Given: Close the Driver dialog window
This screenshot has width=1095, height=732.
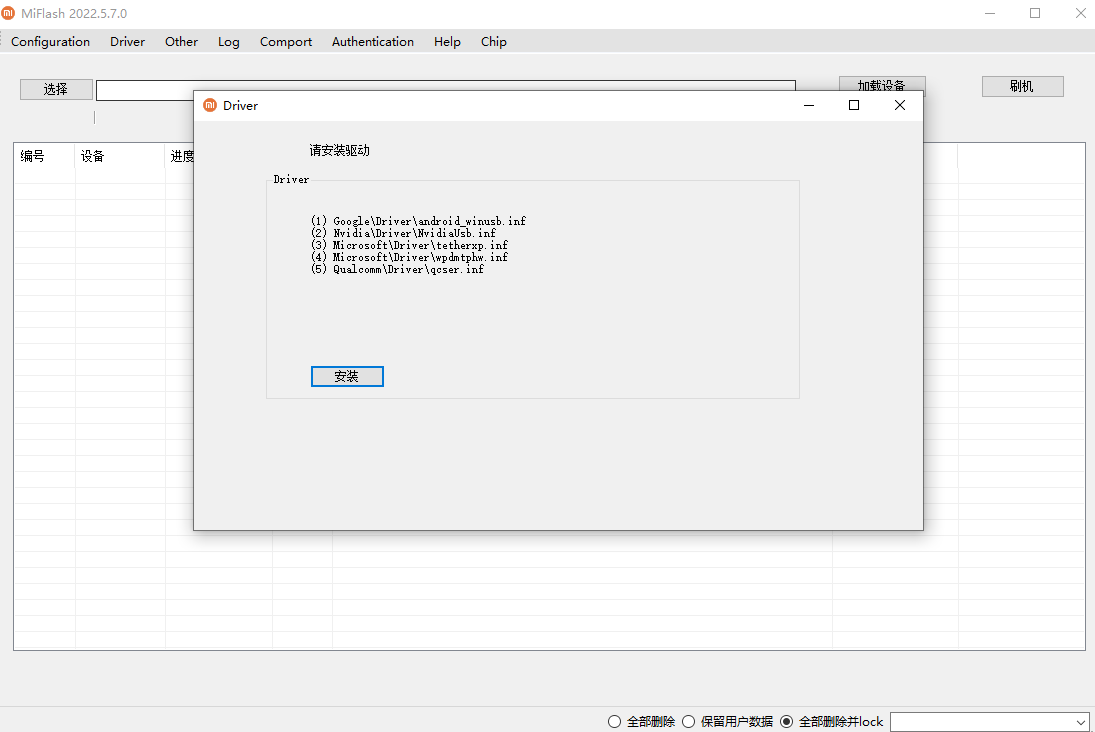Looking at the screenshot, I should point(899,105).
